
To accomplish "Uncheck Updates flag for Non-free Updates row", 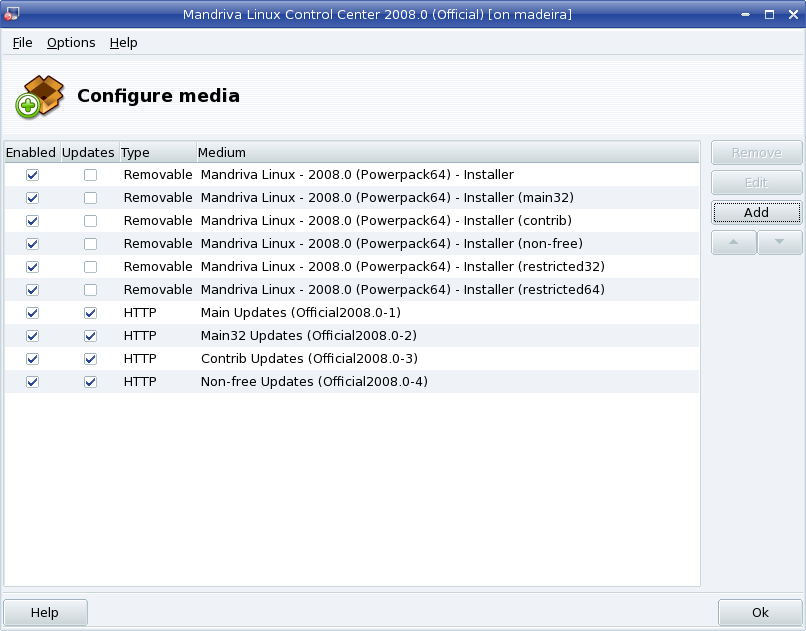I will click(90, 382).
